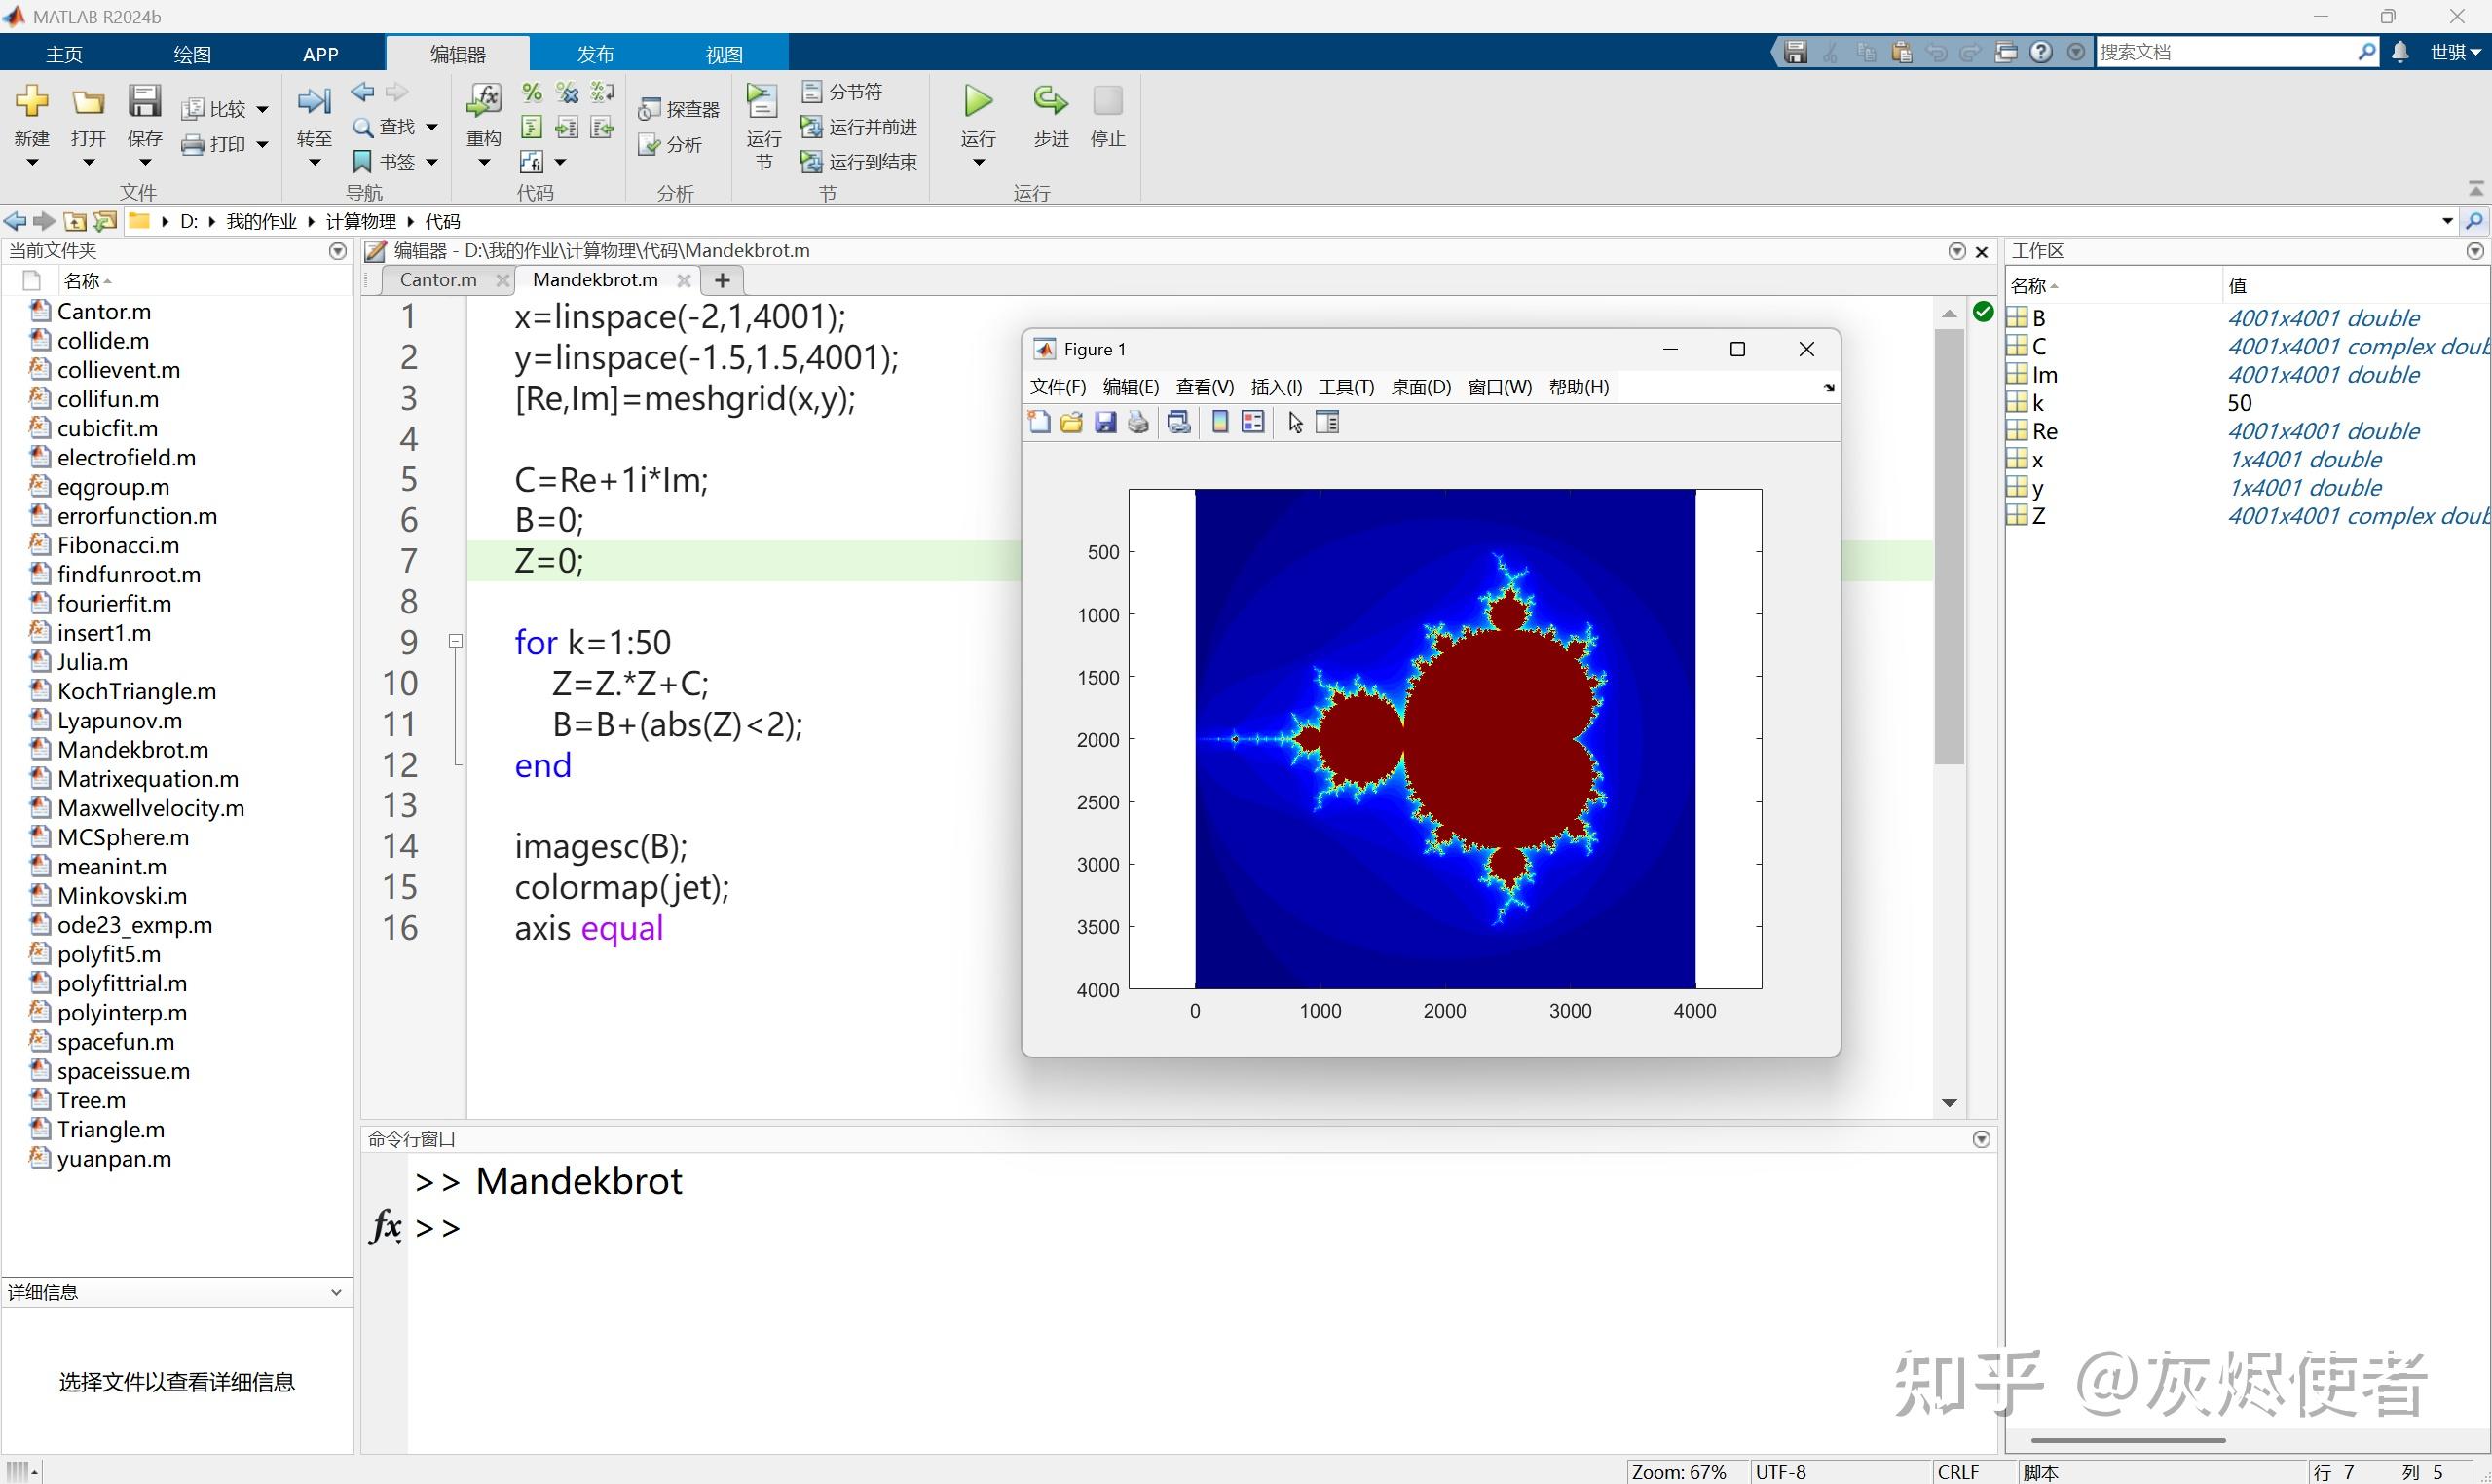This screenshot has height=1484, width=2492.
Task: Click the Run Section (运行节) icon
Action: click(x=762, y=102)
